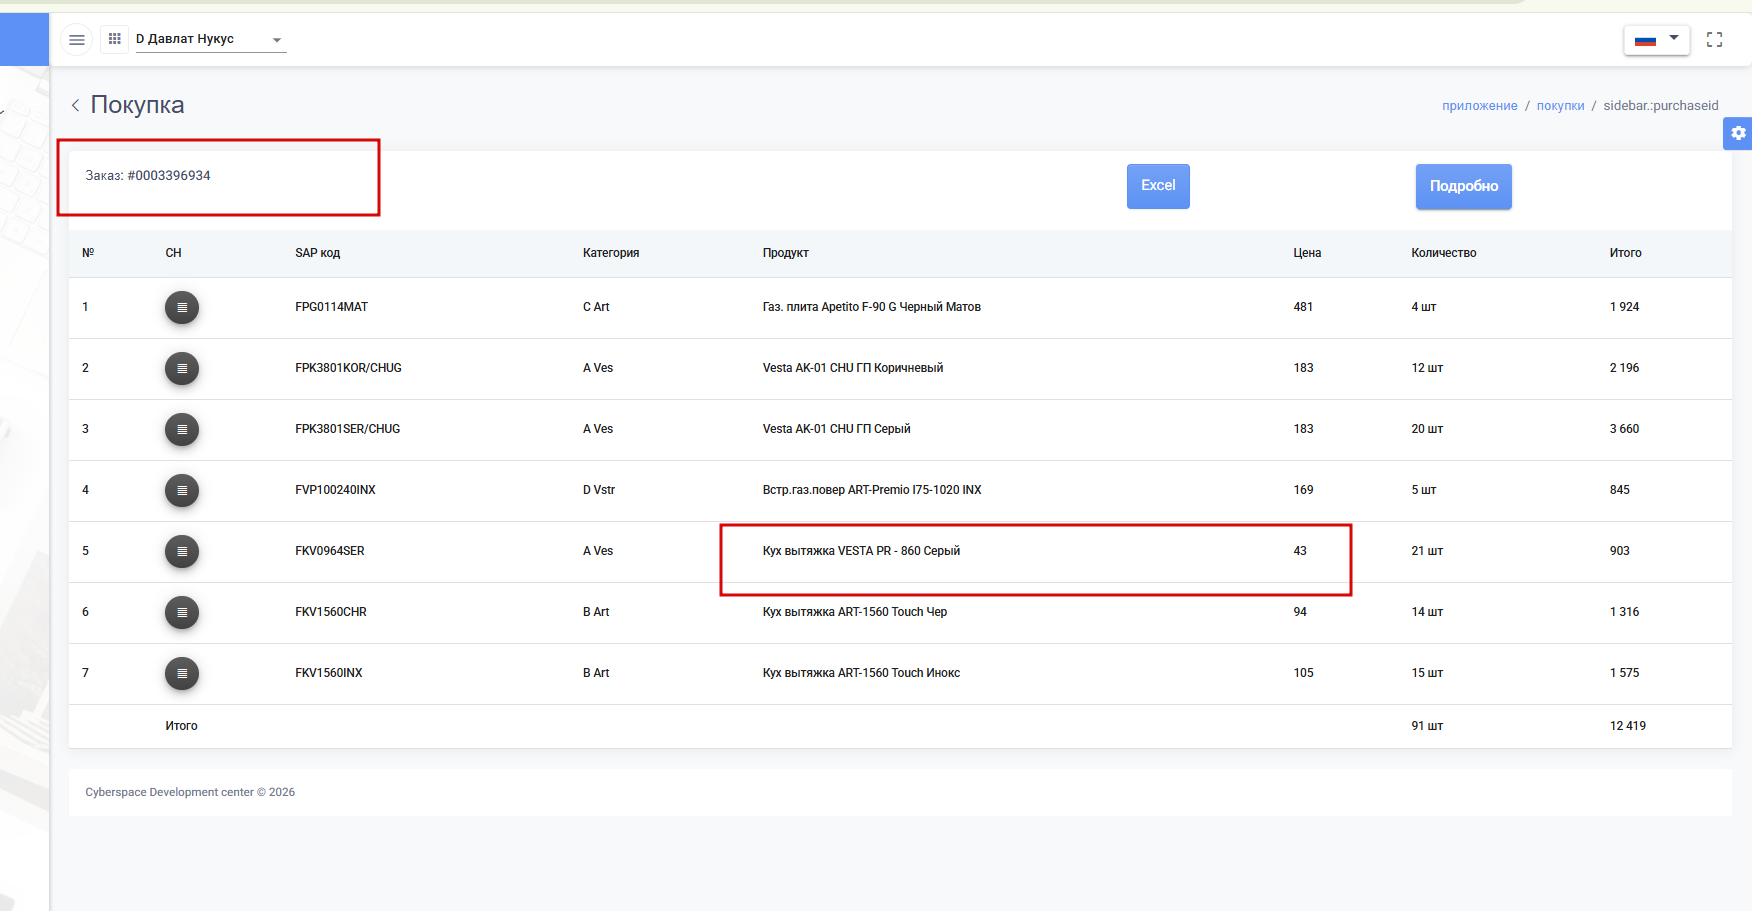Click the Подробно button
This screenshot has height=911, width=1752.
(1463, 187)
